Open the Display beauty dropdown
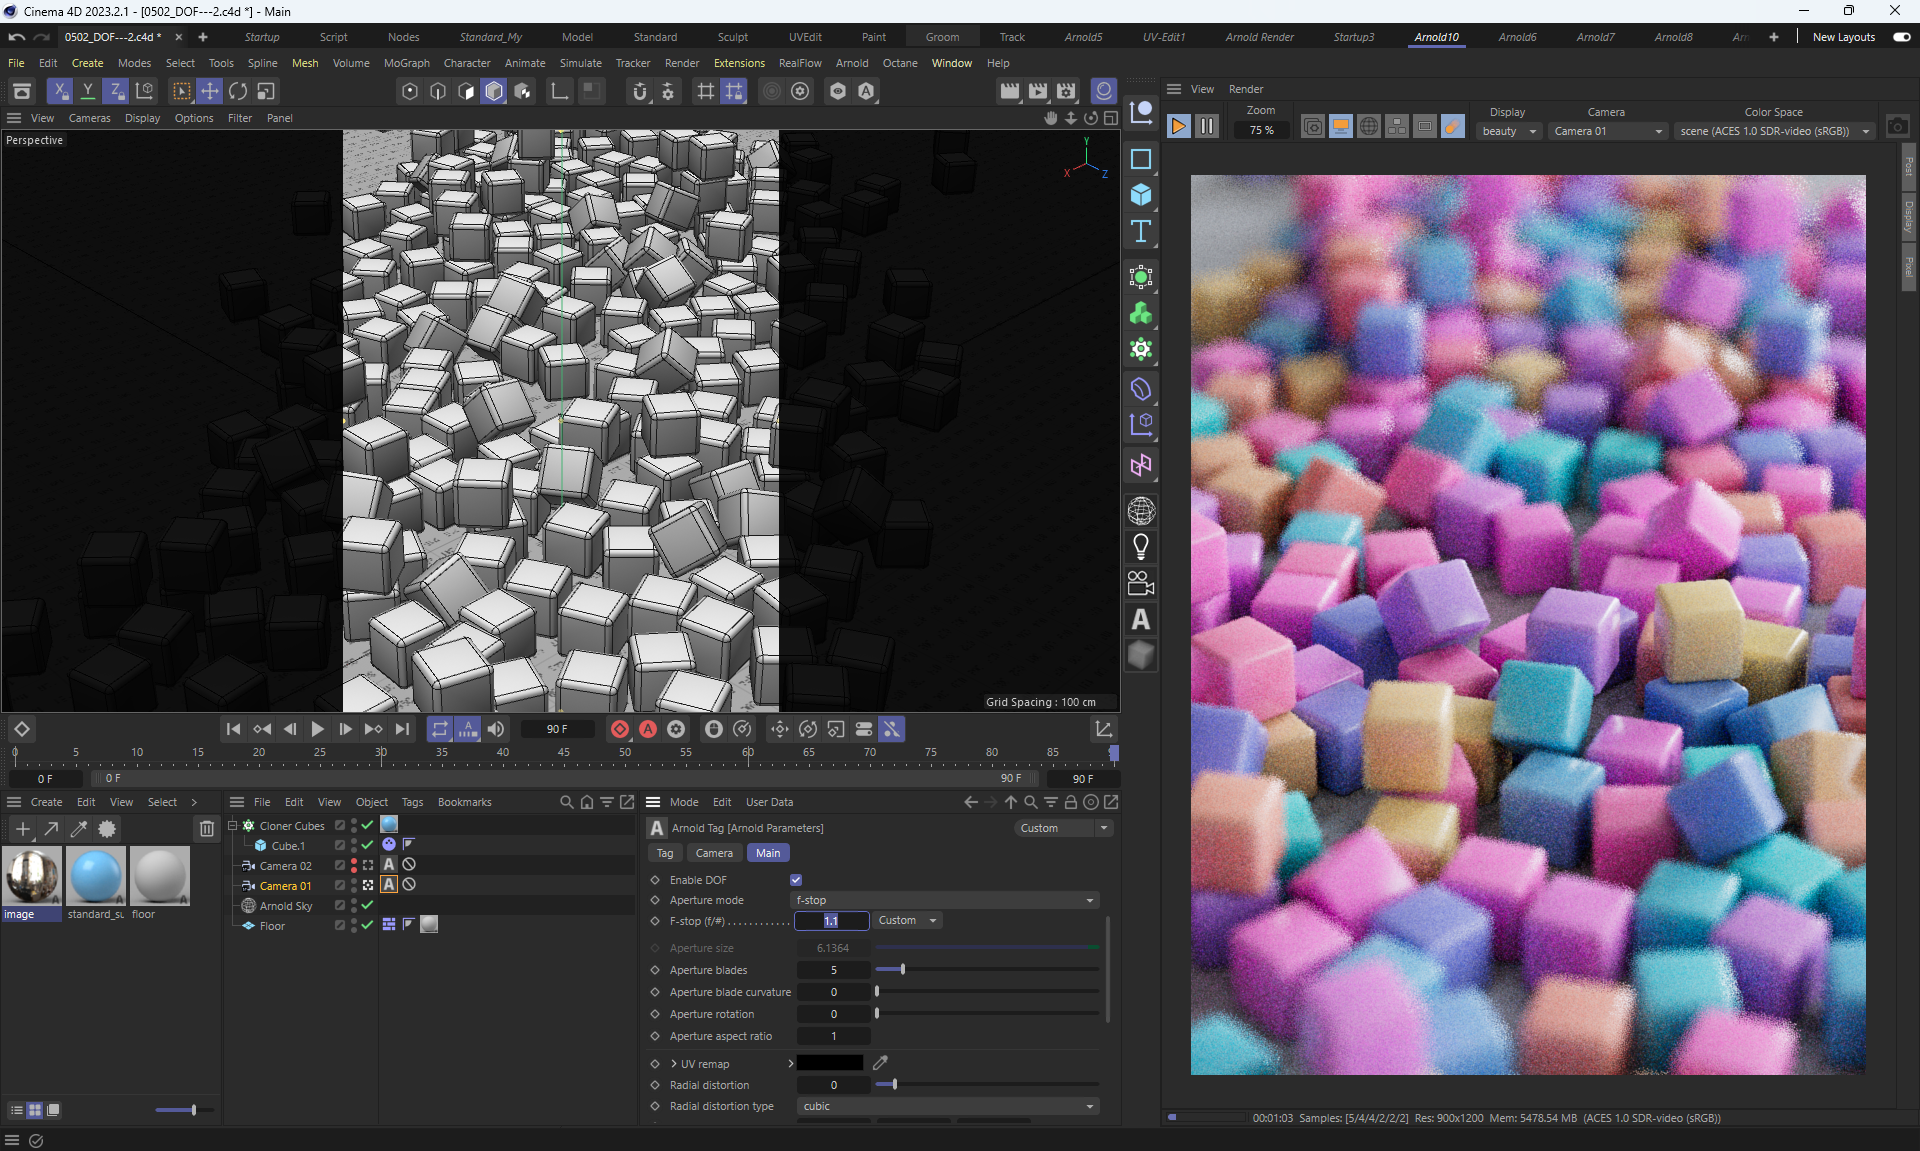 [1508, 131]
